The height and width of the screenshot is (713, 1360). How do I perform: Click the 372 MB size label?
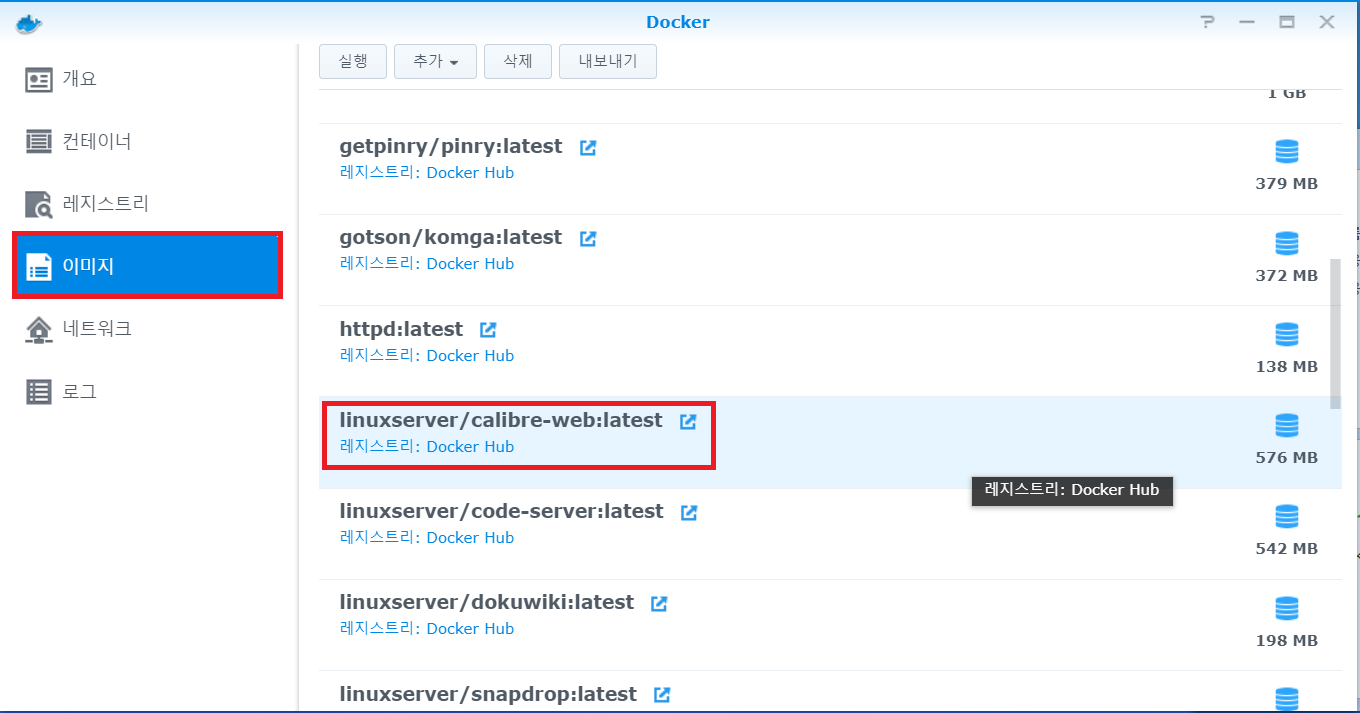tap(1287, 275)
